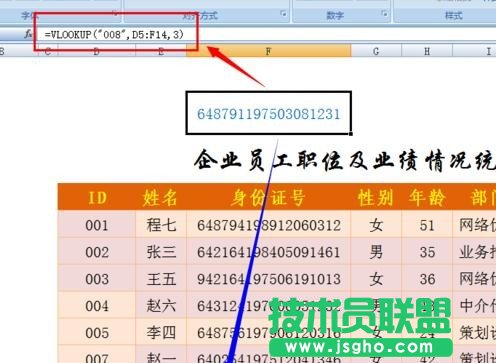
Task: Click the ID header cell
Action: pyautogui.click(x=97, y=197)
